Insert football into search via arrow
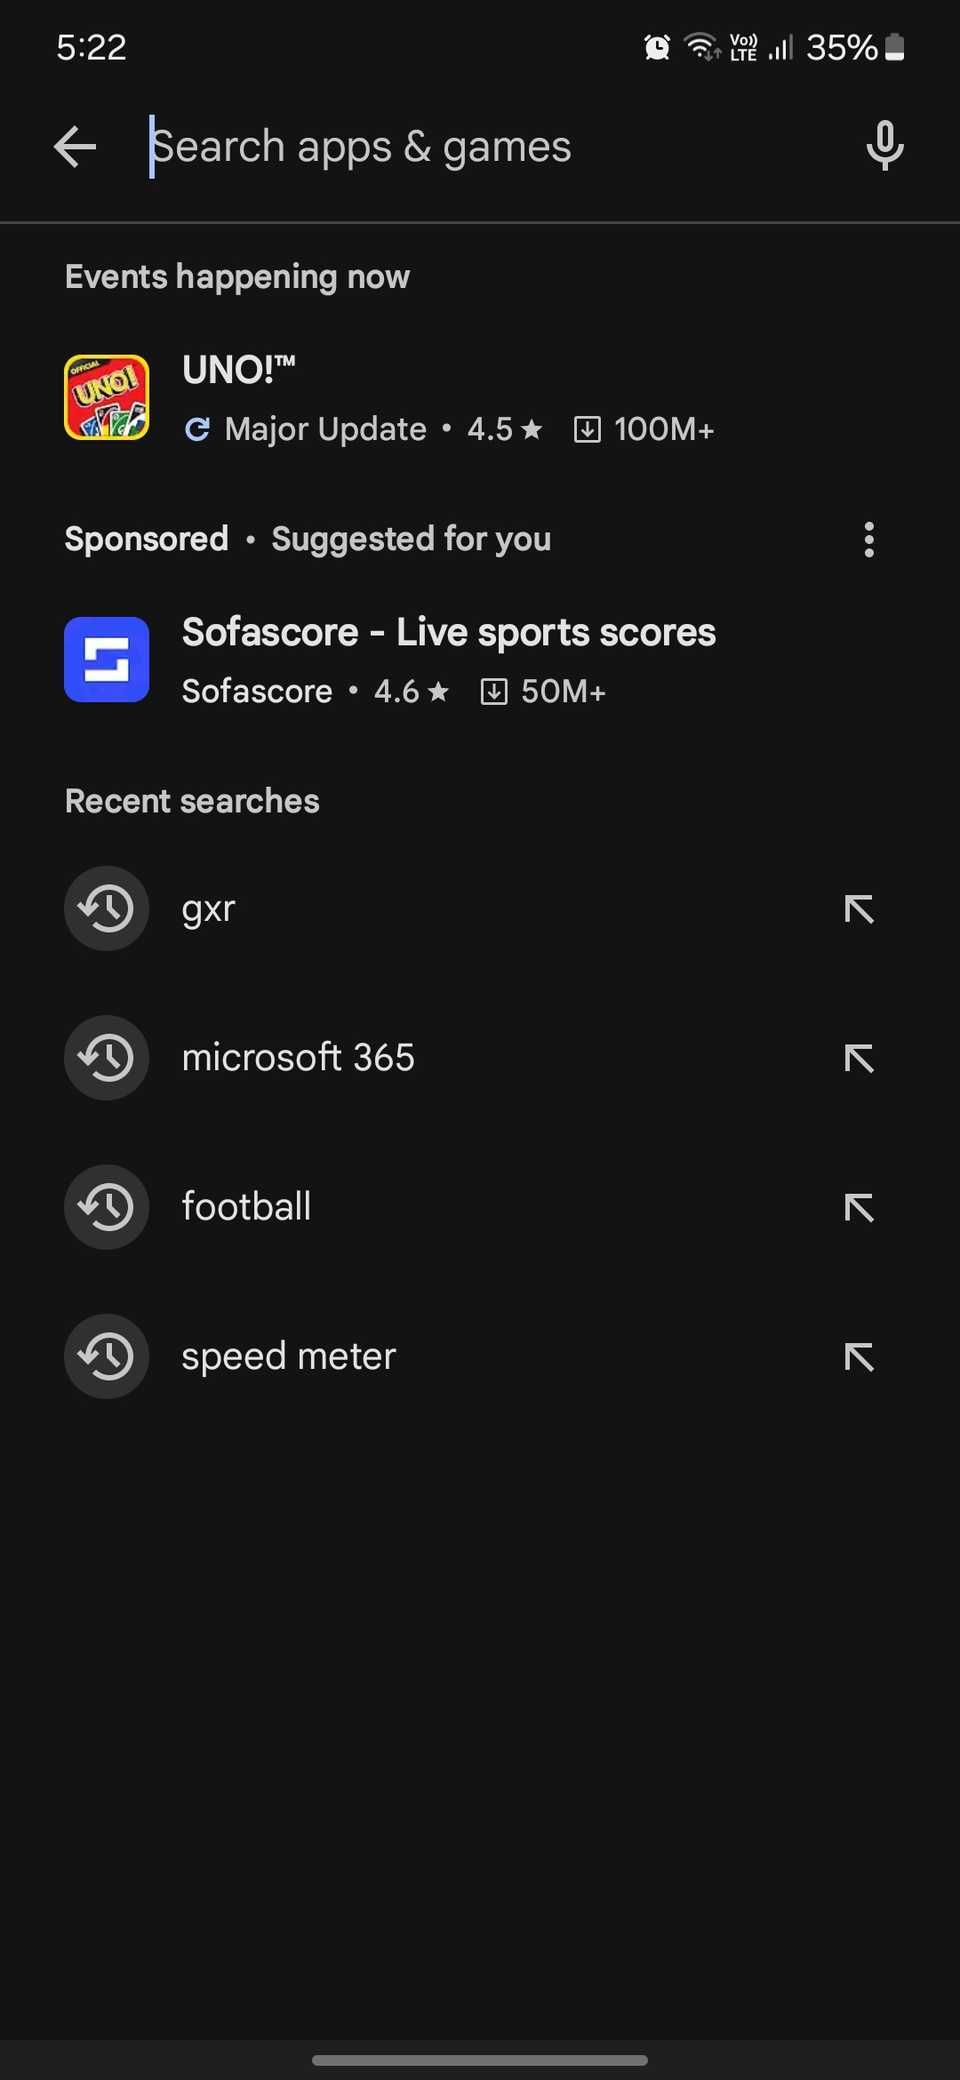The image size is (960, 2080). point(859,1208)
